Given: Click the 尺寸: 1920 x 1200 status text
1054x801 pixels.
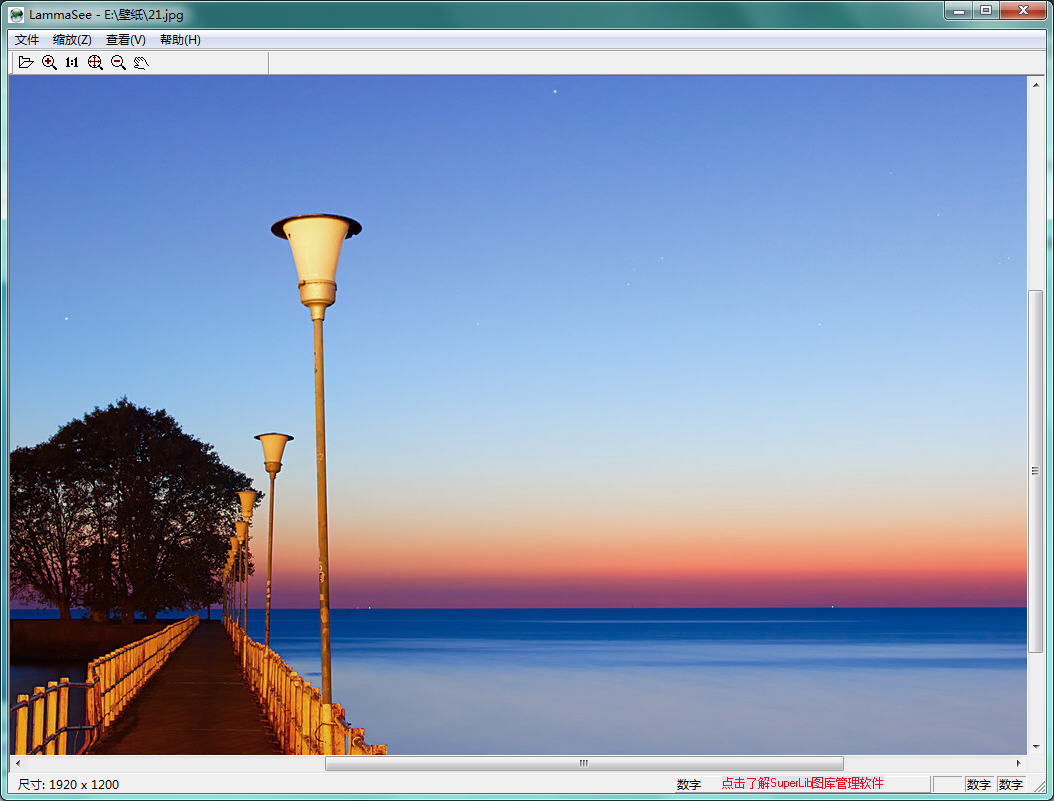Looking at the screenshot, I should [68, 784].
